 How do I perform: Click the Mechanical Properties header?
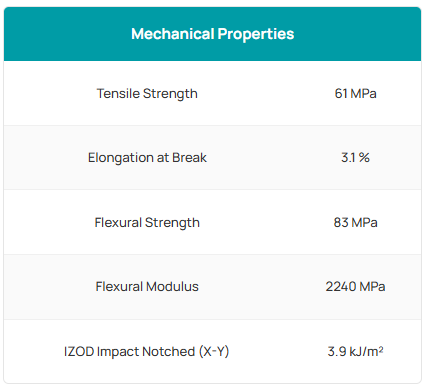213,34
